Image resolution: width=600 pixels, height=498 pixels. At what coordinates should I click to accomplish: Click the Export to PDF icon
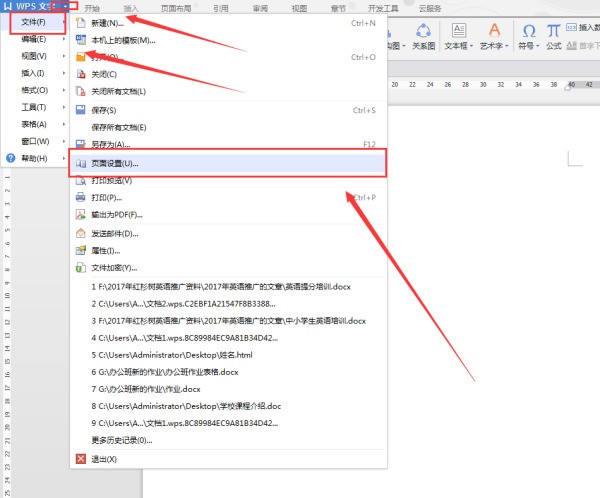(x=81, y=215)
